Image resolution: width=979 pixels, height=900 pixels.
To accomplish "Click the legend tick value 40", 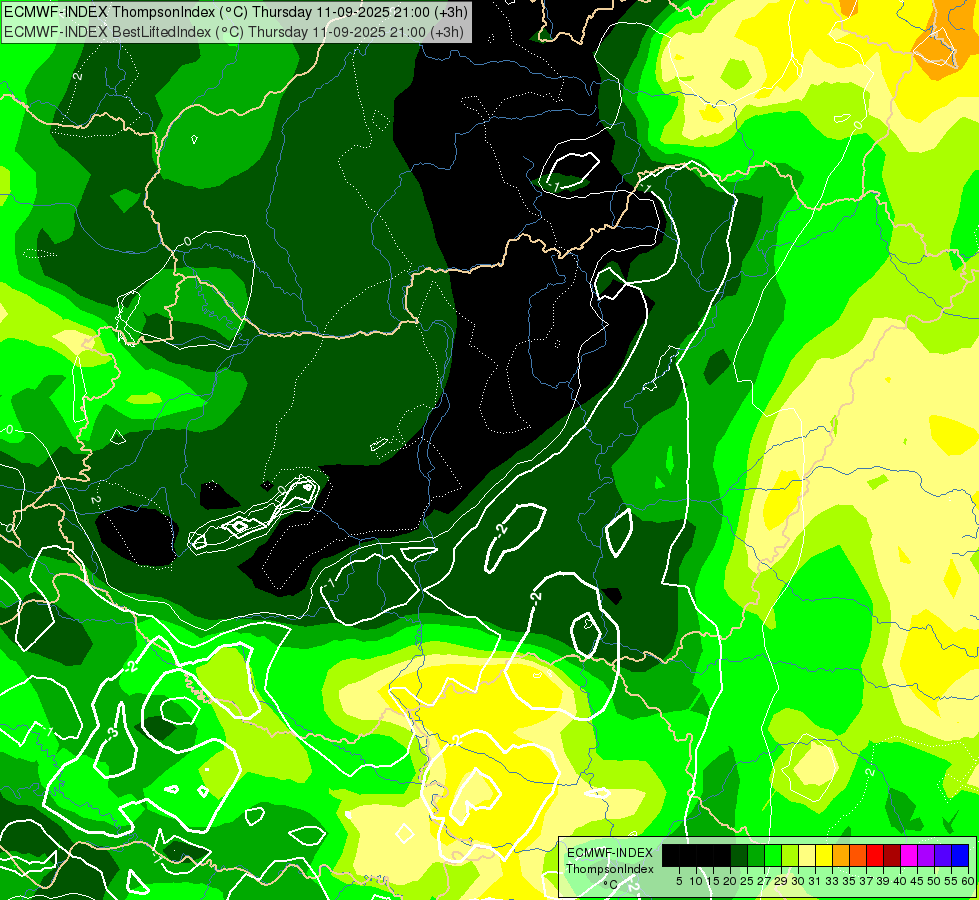I will (x=900, y=881).
